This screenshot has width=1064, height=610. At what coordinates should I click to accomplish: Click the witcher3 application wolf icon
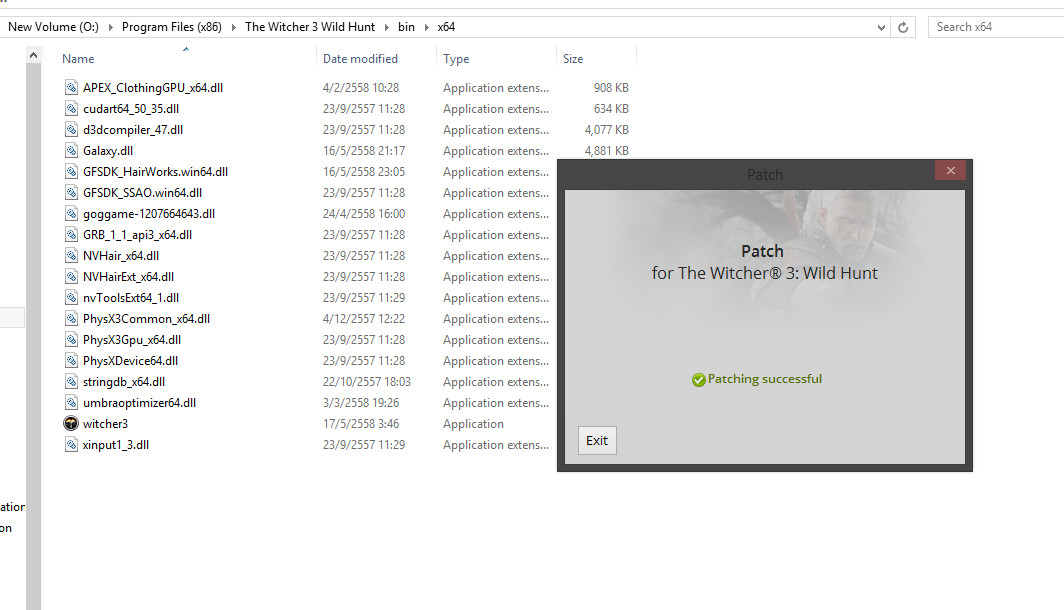click(x=71, y=424)
